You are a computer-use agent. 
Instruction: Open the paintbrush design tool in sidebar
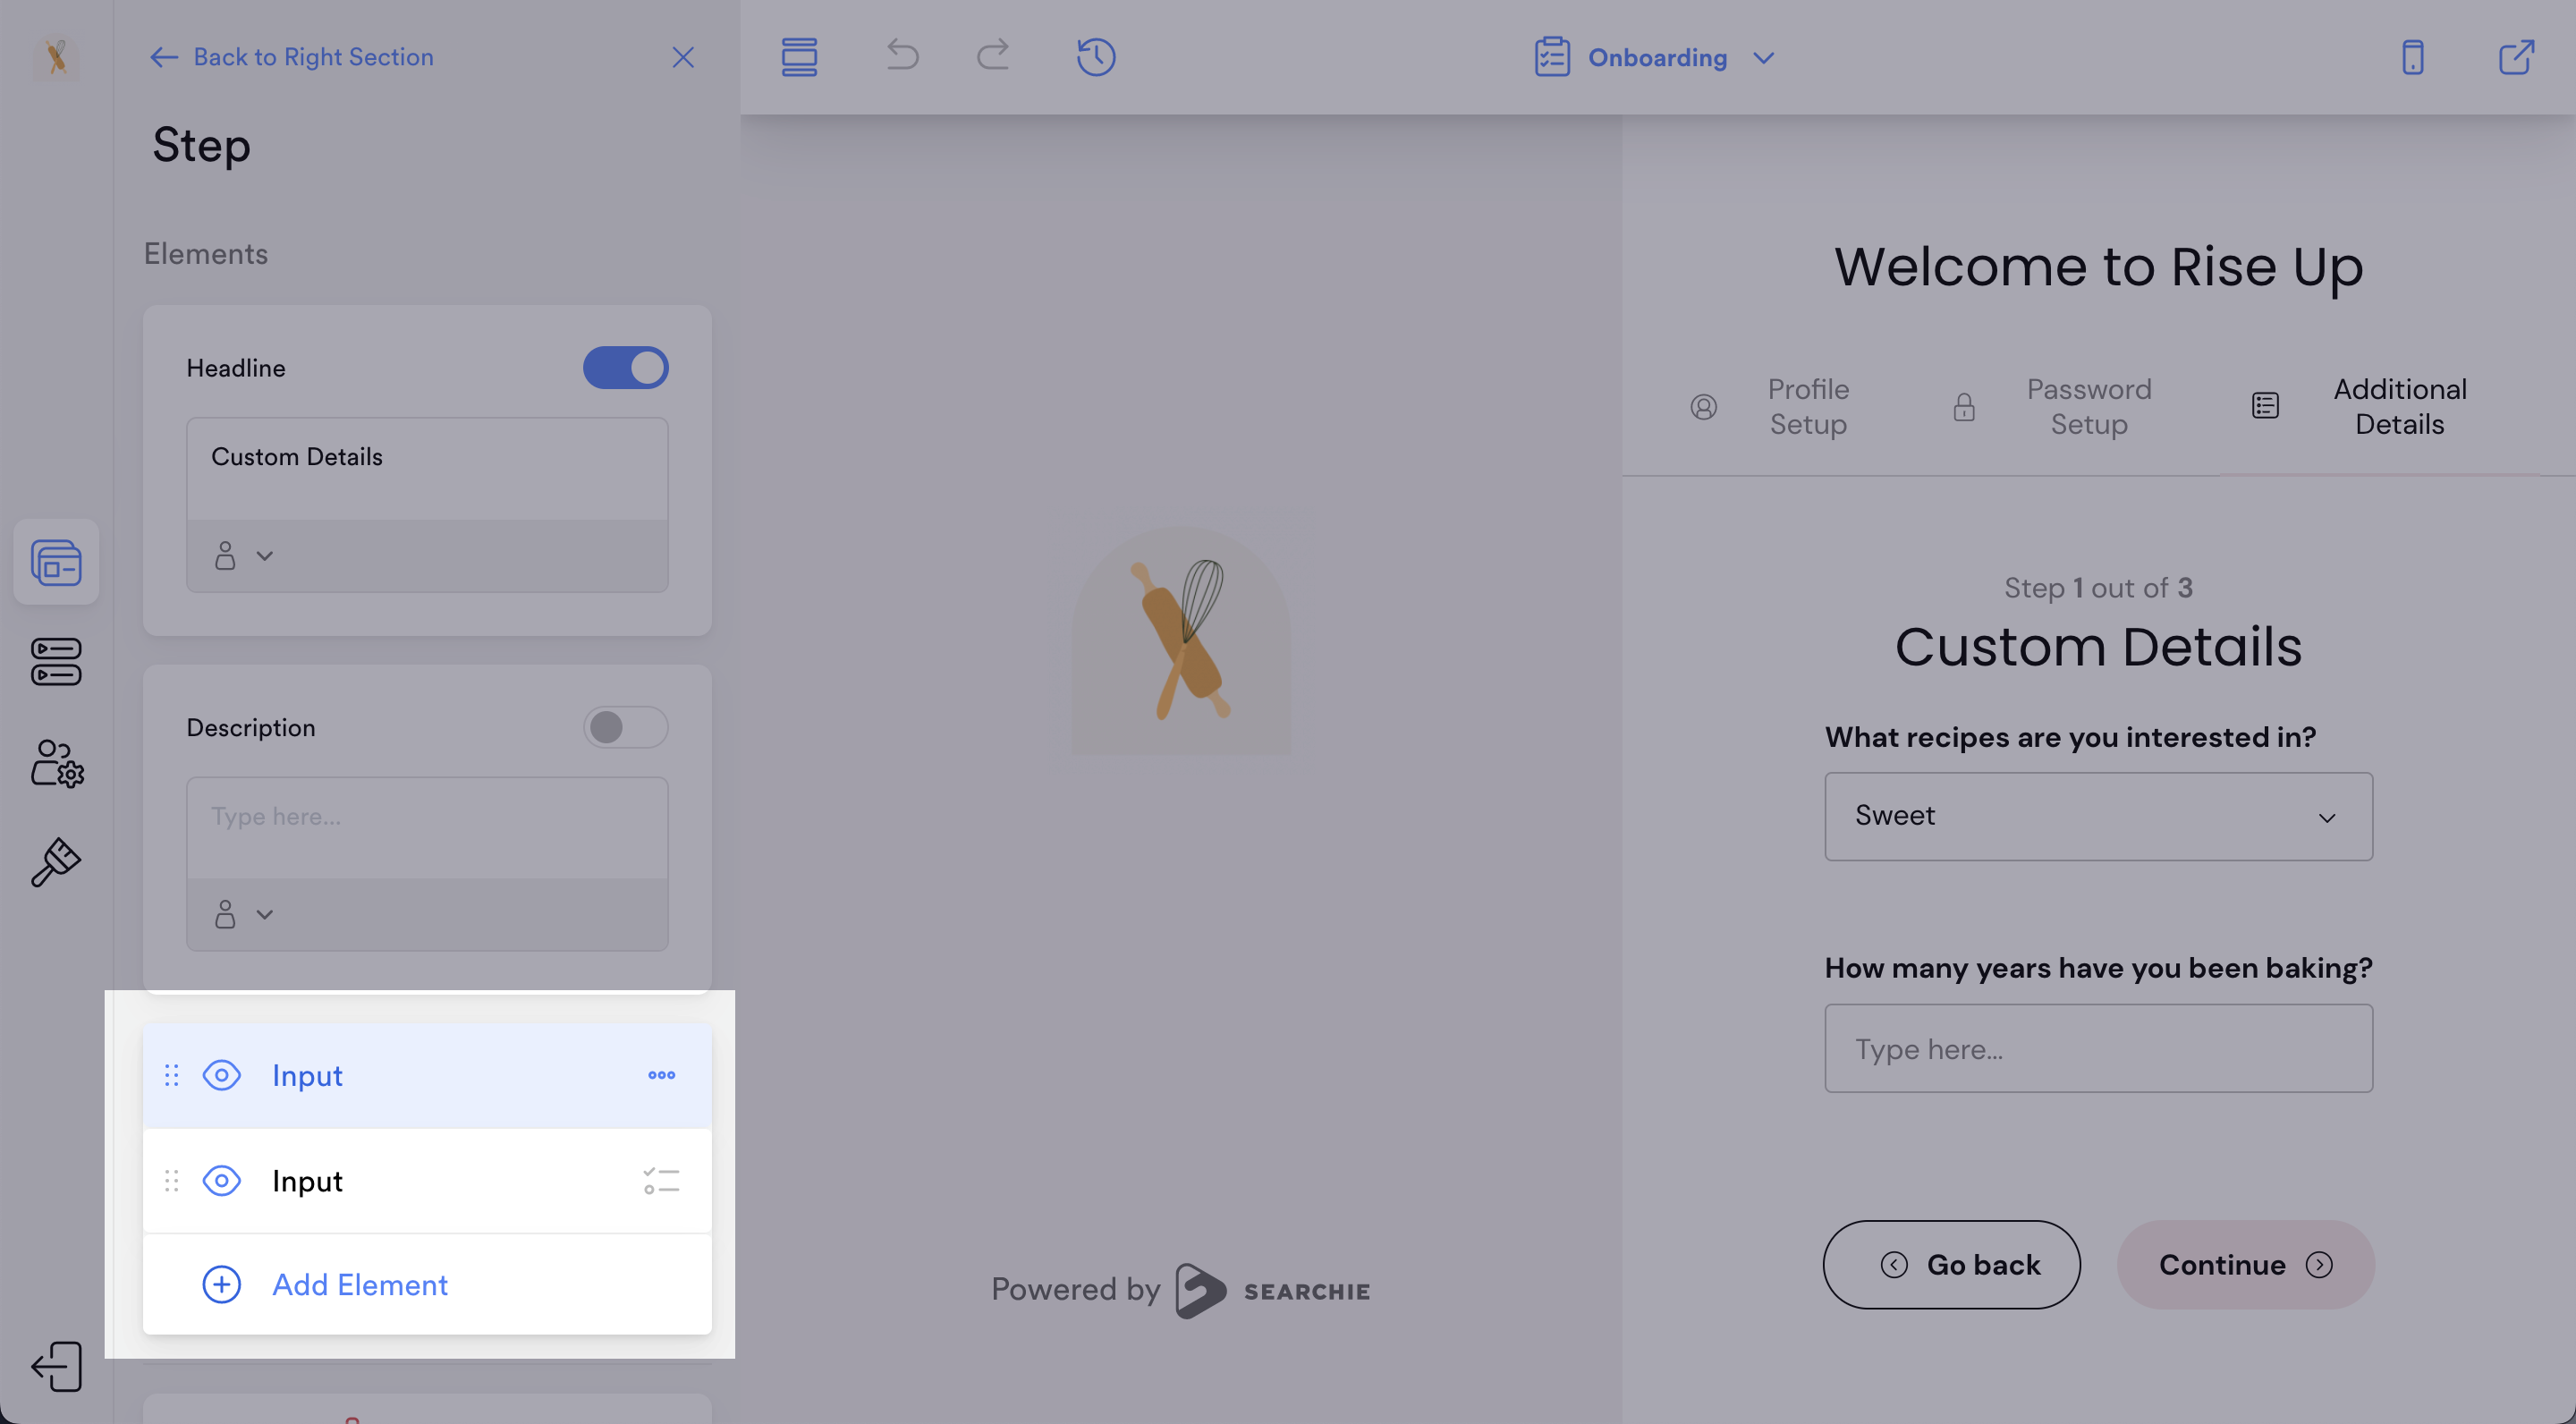click(56, 862)
